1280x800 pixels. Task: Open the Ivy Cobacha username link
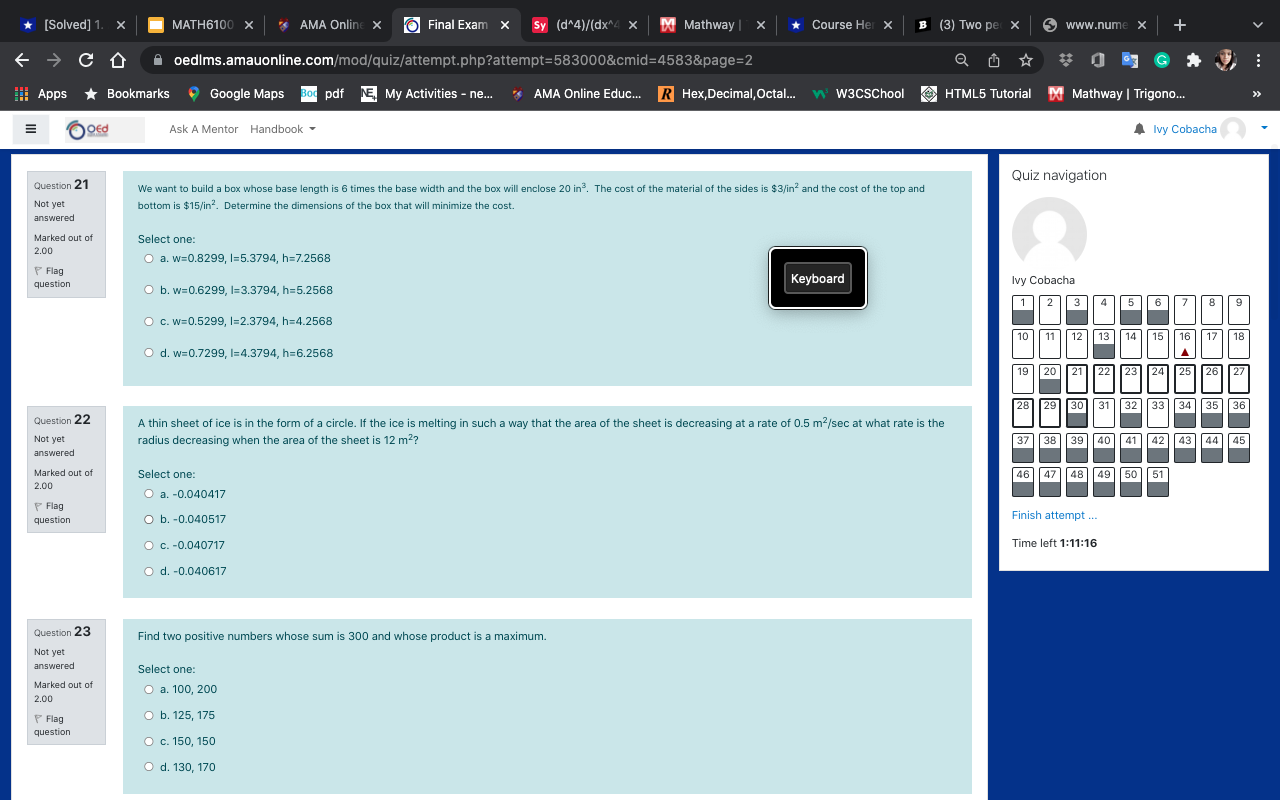(x=1185, y=129)
